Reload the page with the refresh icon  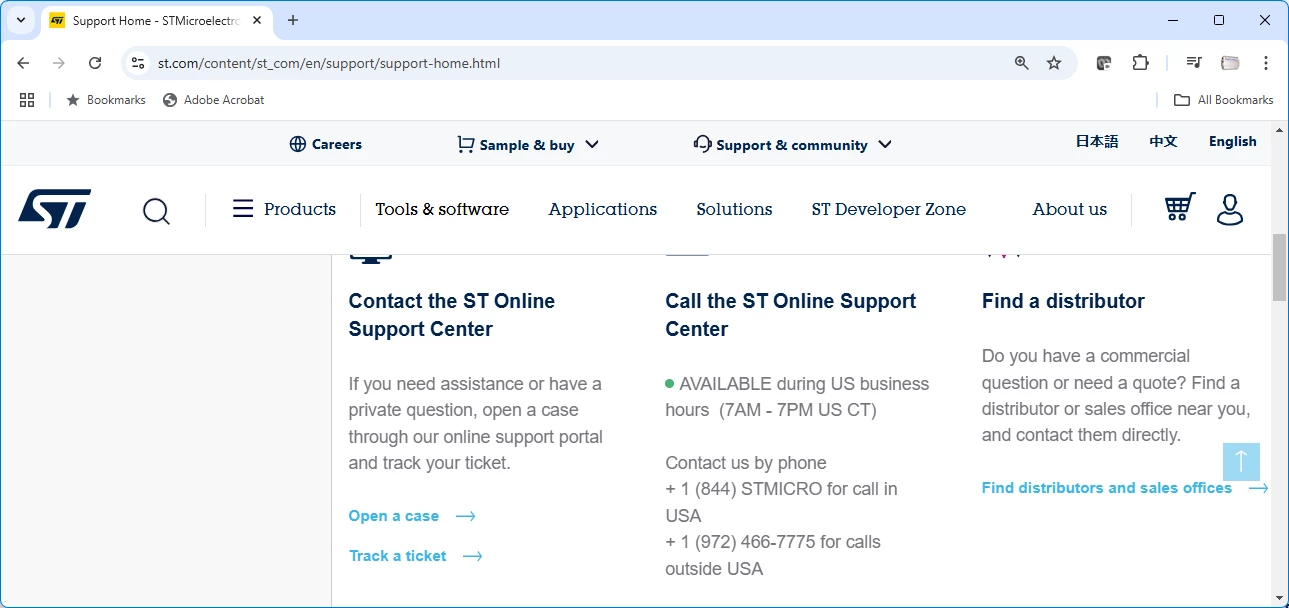(x=95, y=63)
